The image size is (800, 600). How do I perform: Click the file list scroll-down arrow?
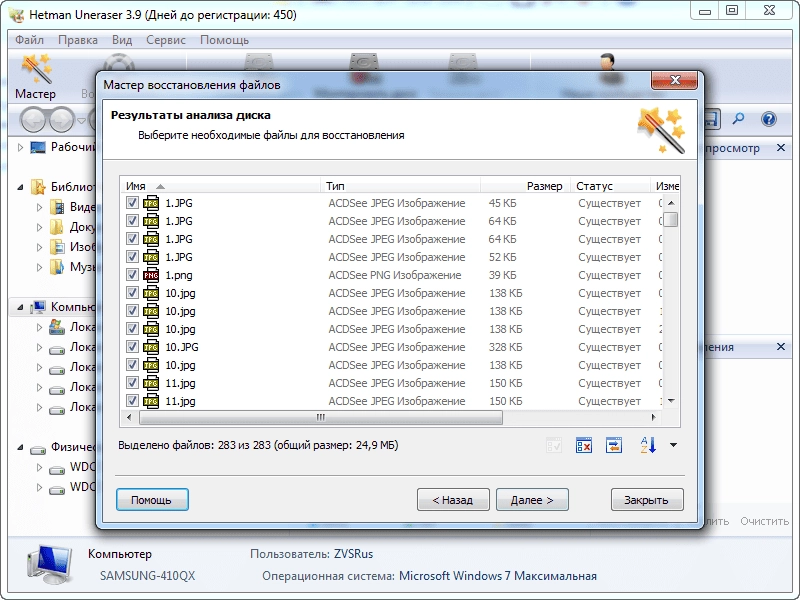[x=671, y=401]
